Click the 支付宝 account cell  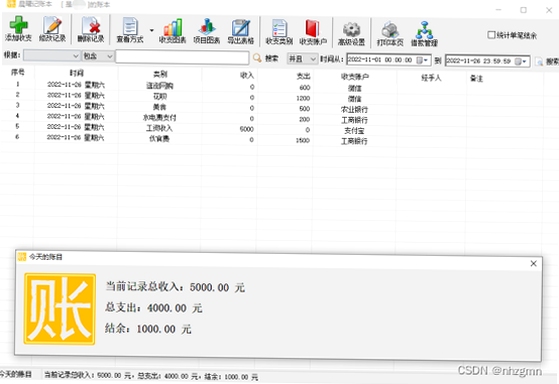pyautogui.click(x=354, y=131)
